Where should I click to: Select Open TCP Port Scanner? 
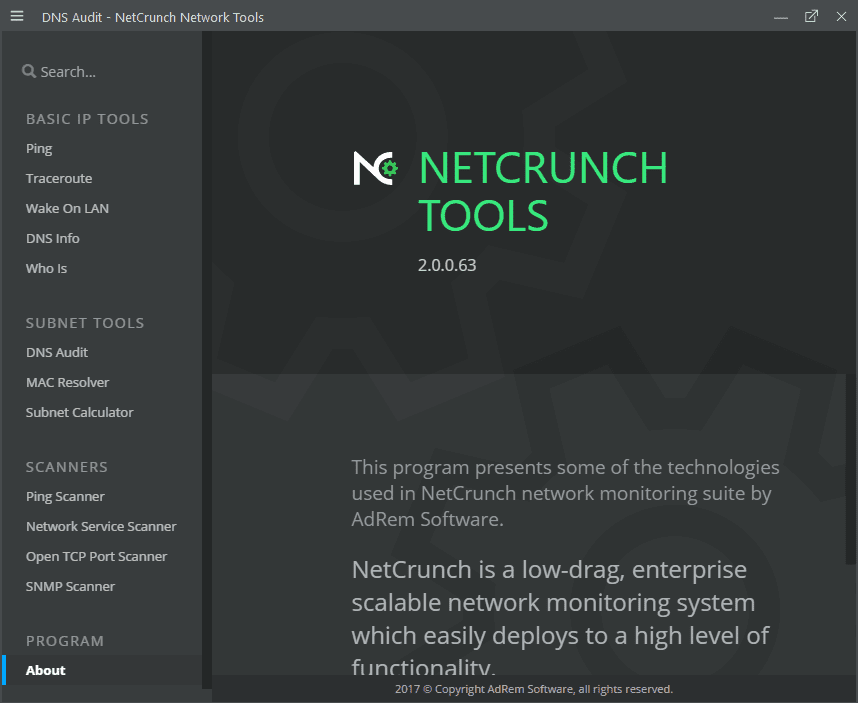tap(96, 556)
